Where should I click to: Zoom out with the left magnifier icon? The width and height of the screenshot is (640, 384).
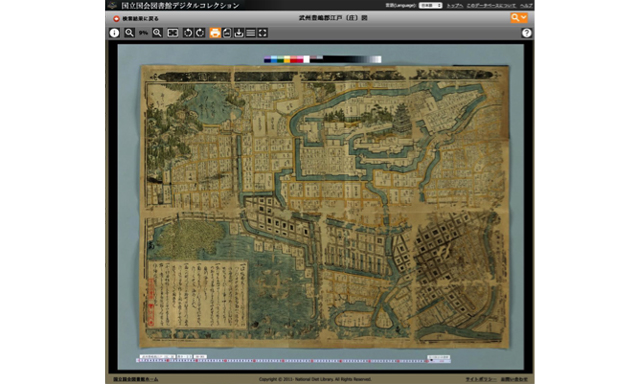click(x=129, y=33)
